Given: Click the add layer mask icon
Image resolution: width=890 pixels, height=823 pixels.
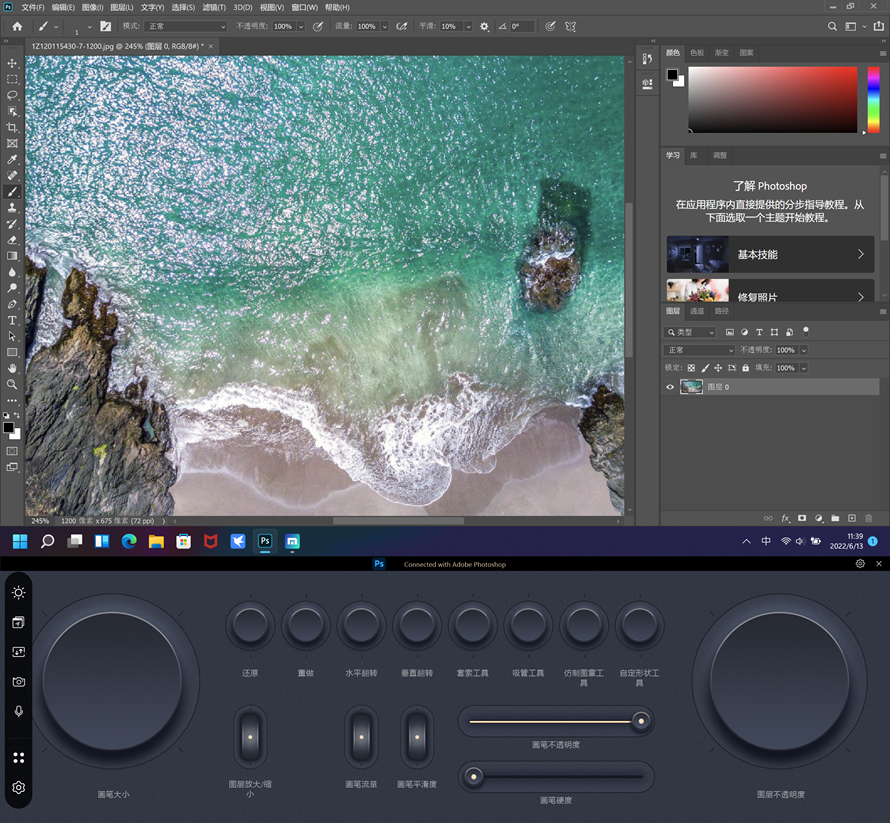Looking at the screenshot, I should (x=802, y=518).
